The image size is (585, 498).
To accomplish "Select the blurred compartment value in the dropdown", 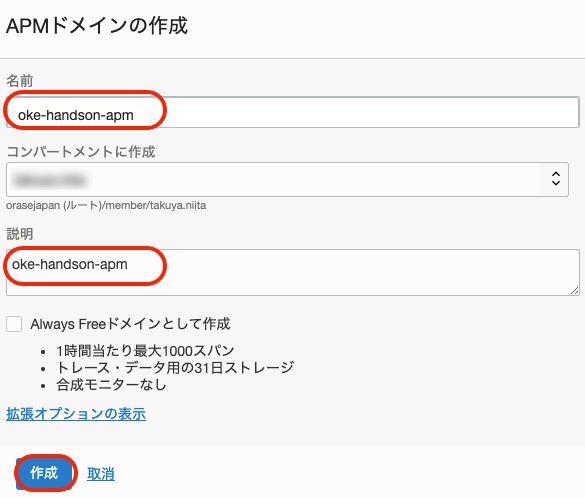I will (50, 180).
